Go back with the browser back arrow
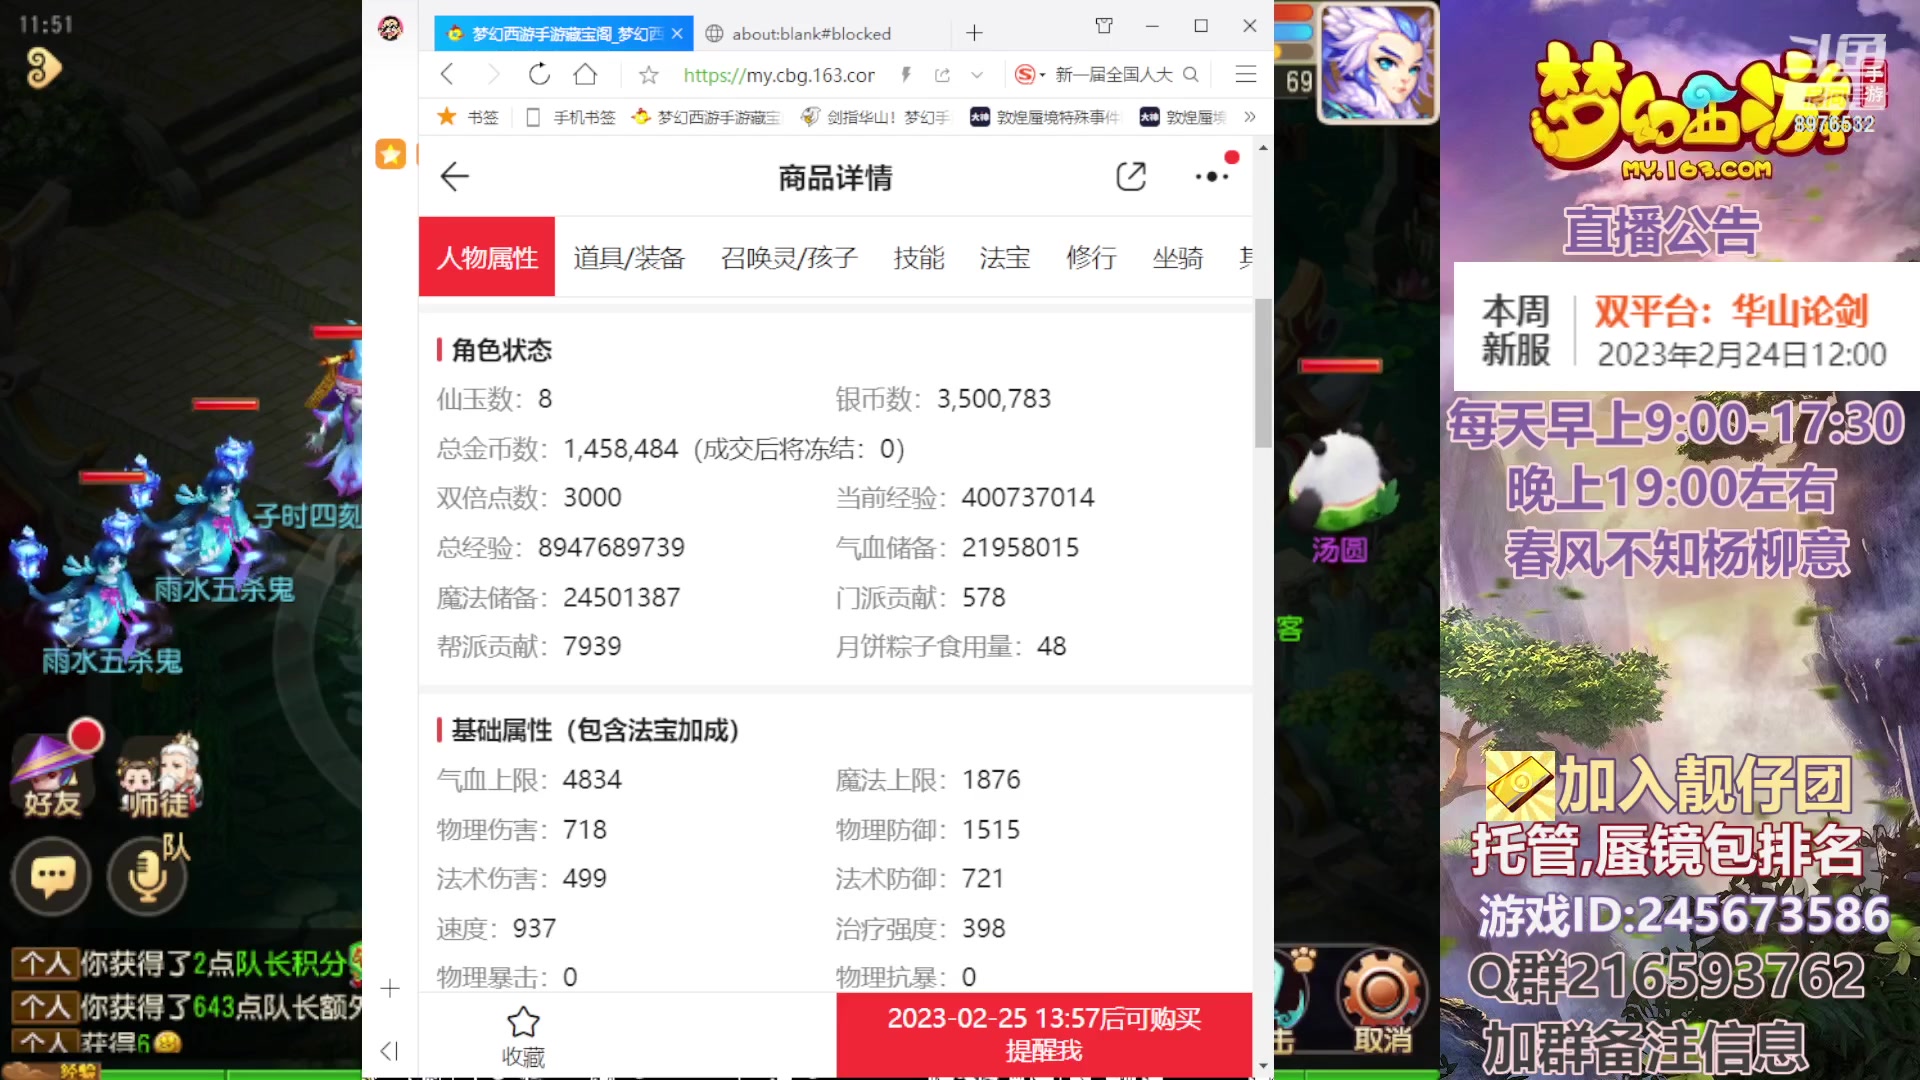 447,74
